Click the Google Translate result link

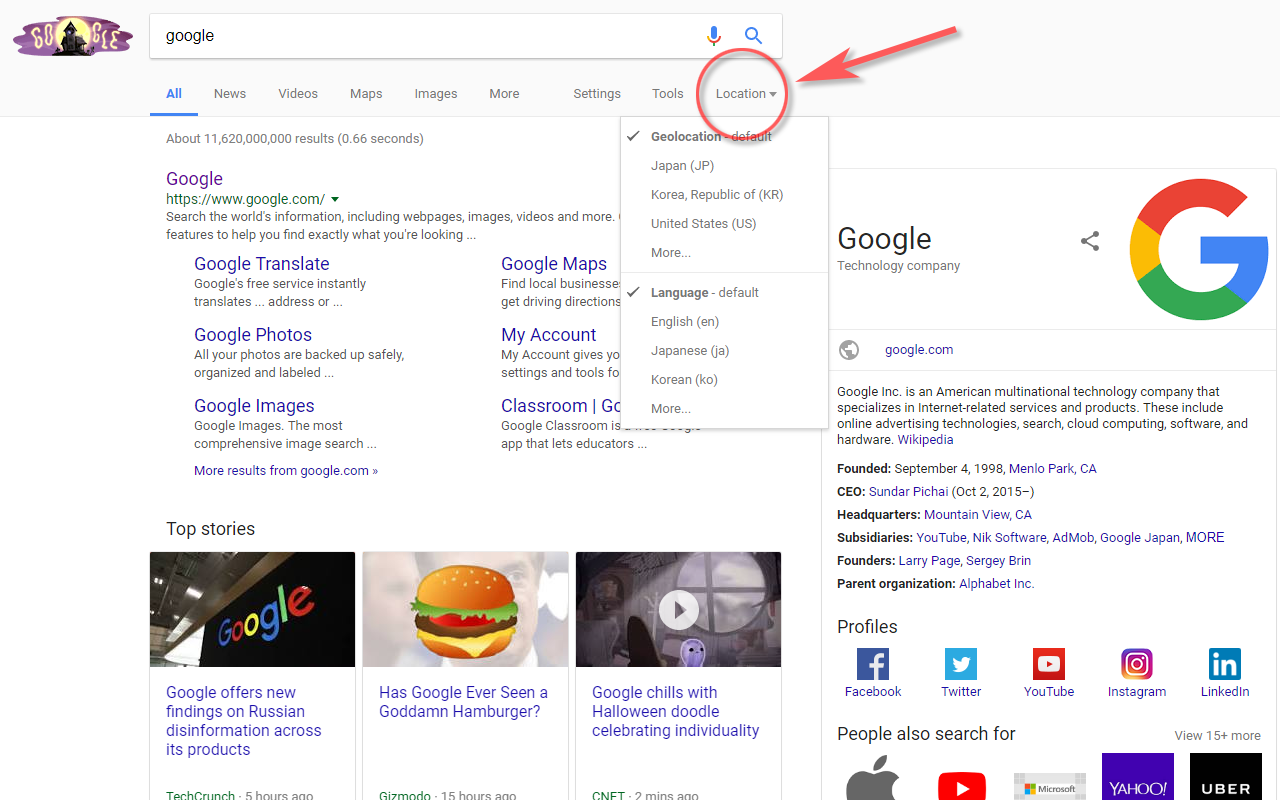pyautogui.click(x=261, y=263)
